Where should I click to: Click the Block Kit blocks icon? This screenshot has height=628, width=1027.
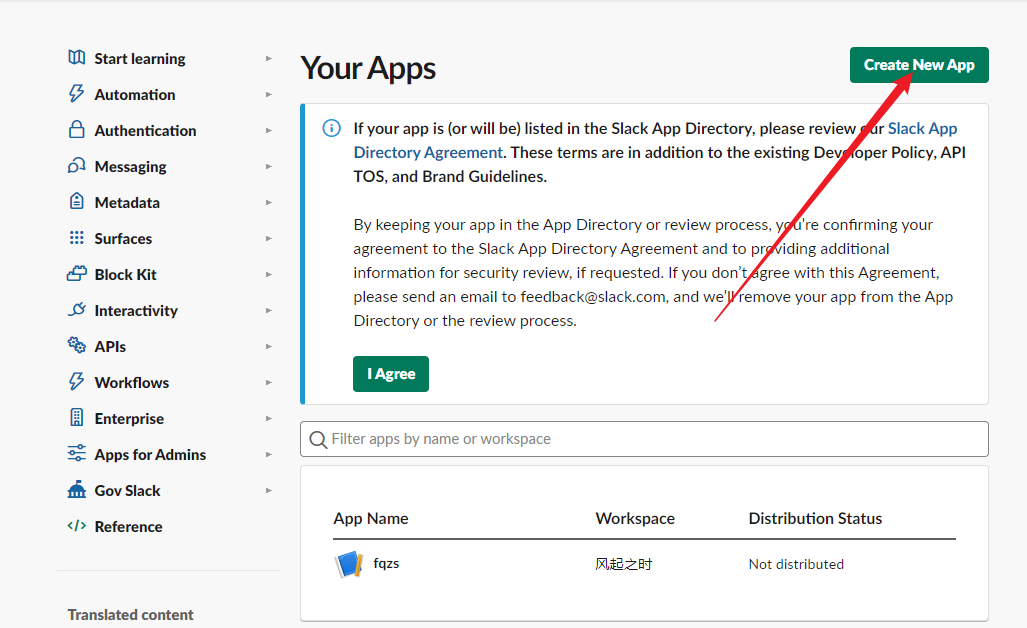click(x=77, y=274)
